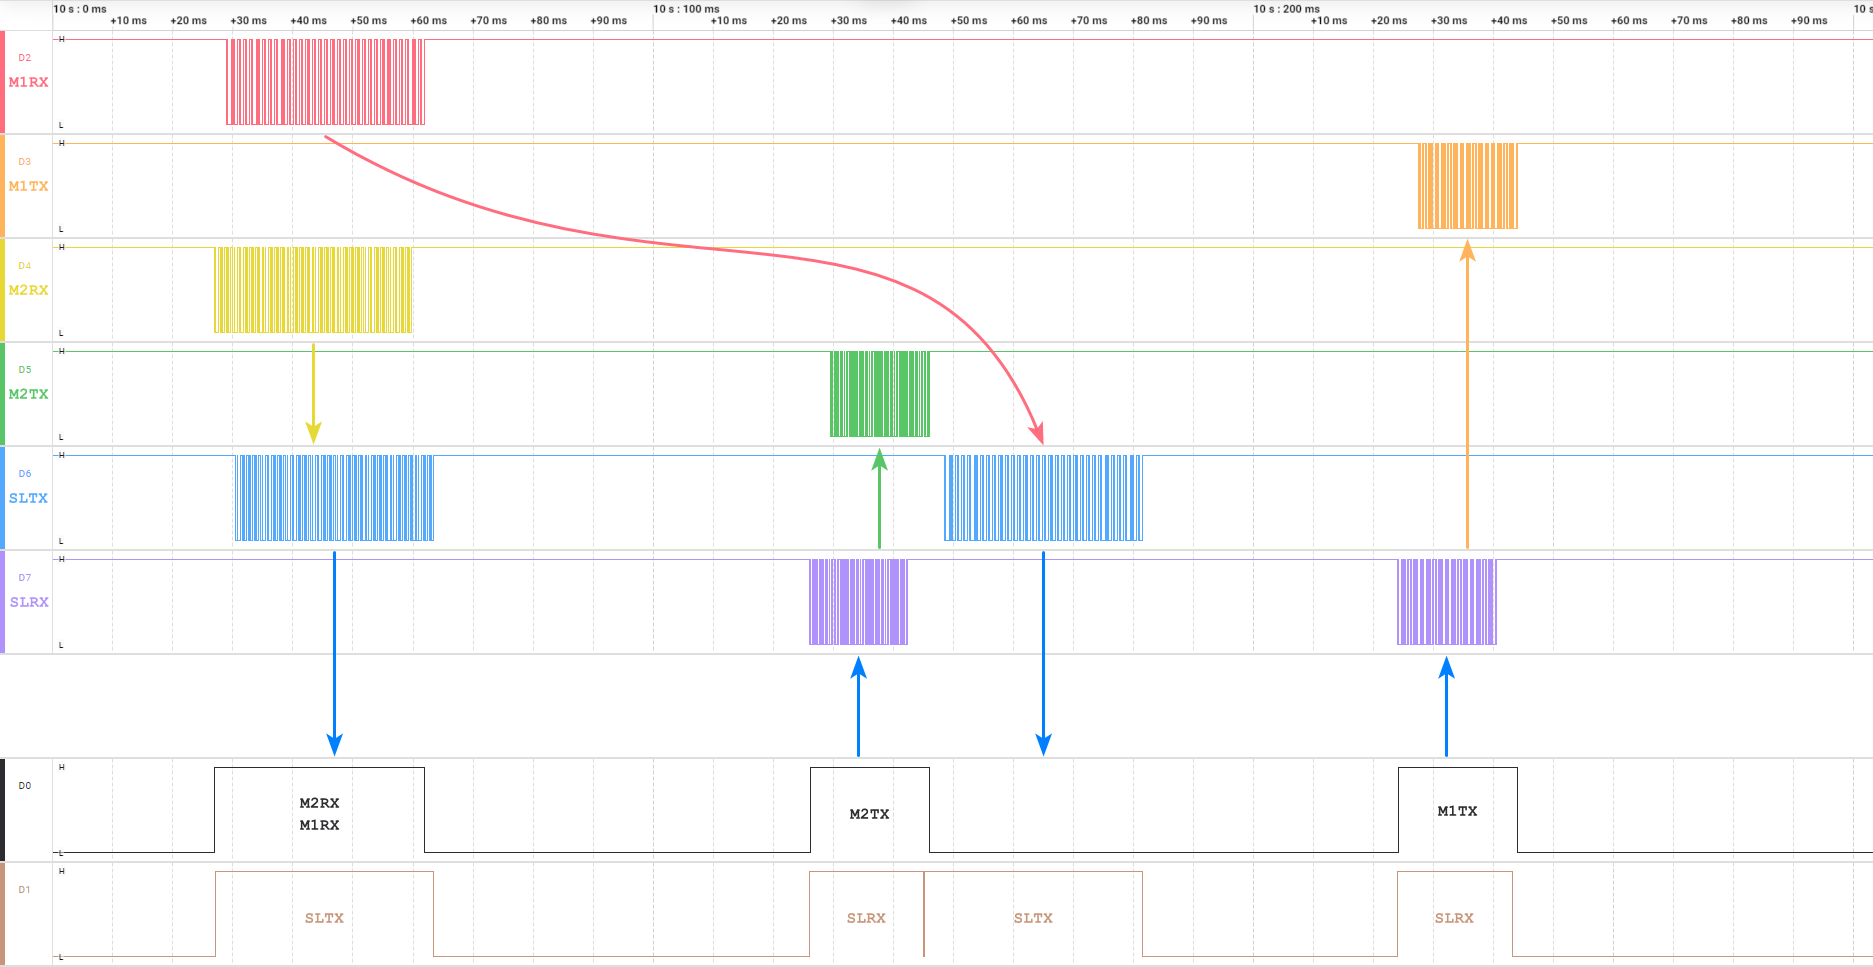
Task: Select the 10 s : 200 ms time marker
Action: point(1286,9)
